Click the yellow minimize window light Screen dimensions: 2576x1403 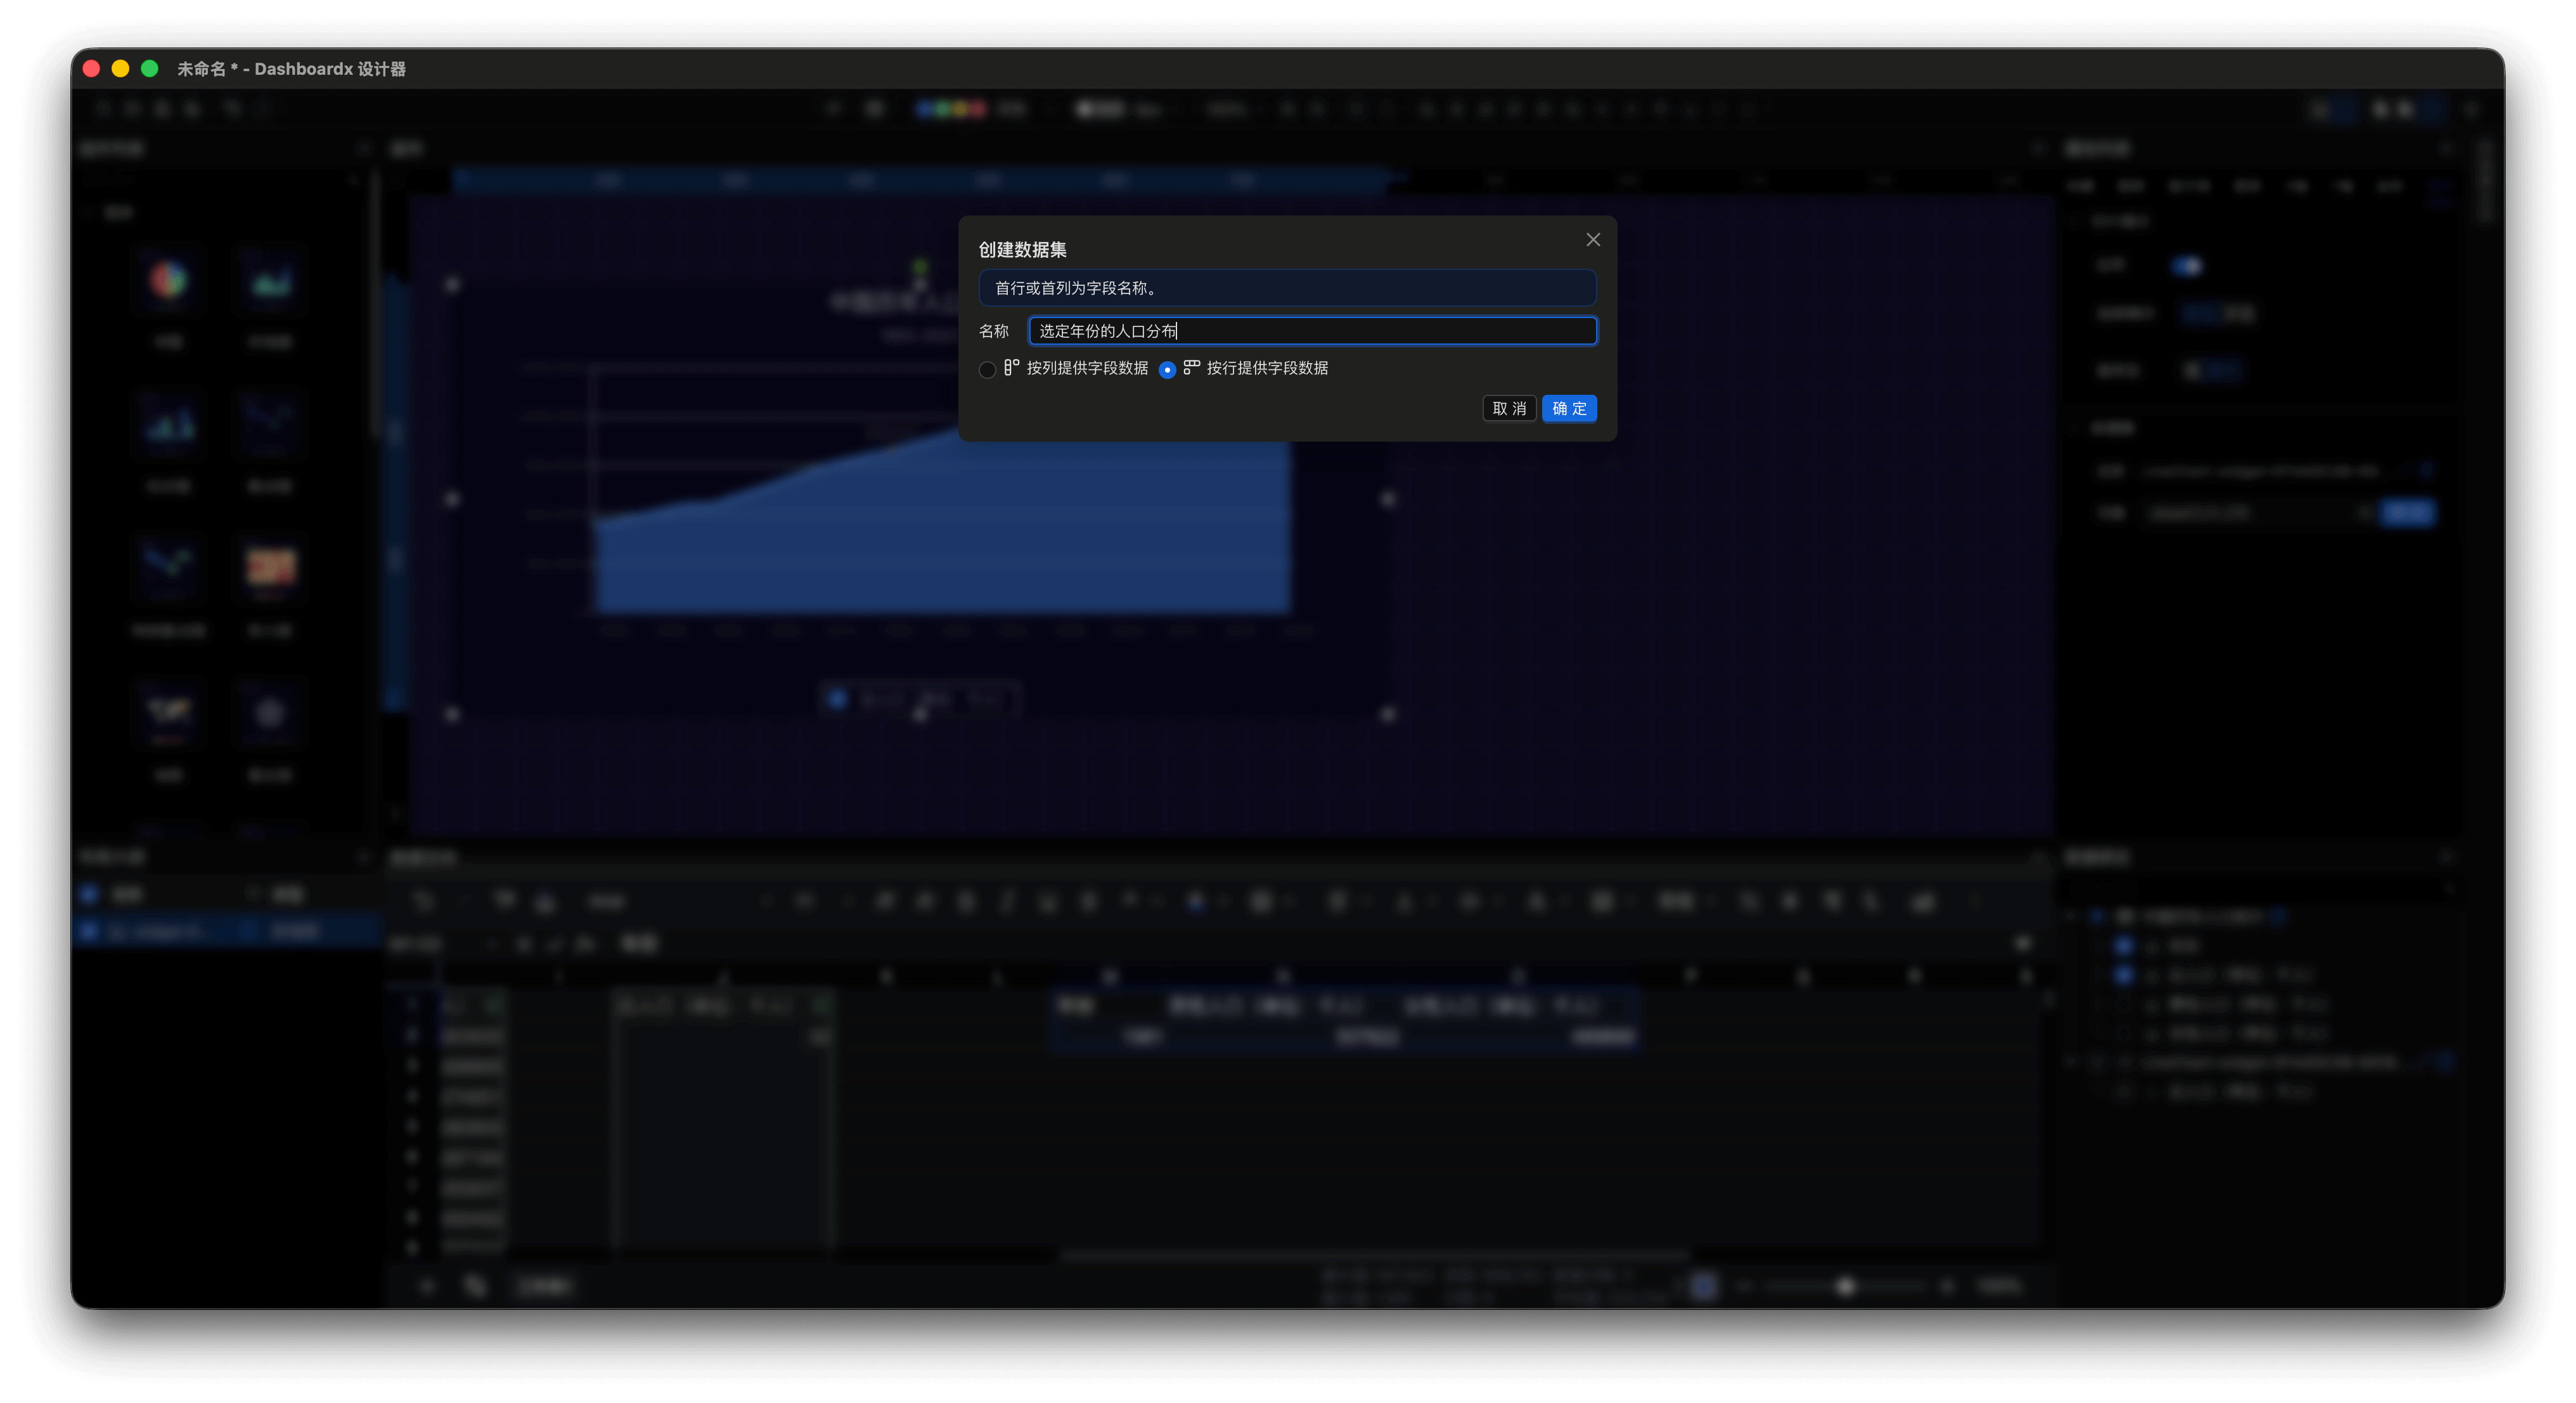120,69
